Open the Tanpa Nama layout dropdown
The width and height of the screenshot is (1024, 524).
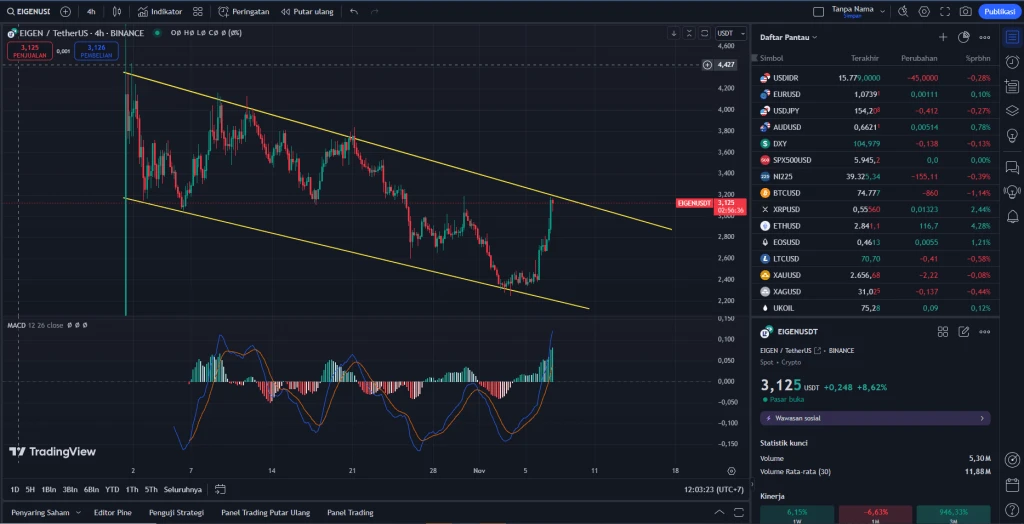[x=858, y=12]
